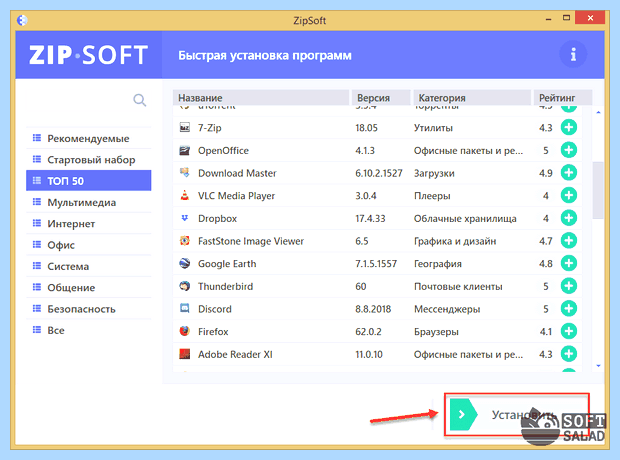Click the OpenOffice program icon
Viewport: 620px width, 460px height.
click(x=185, y=150)
